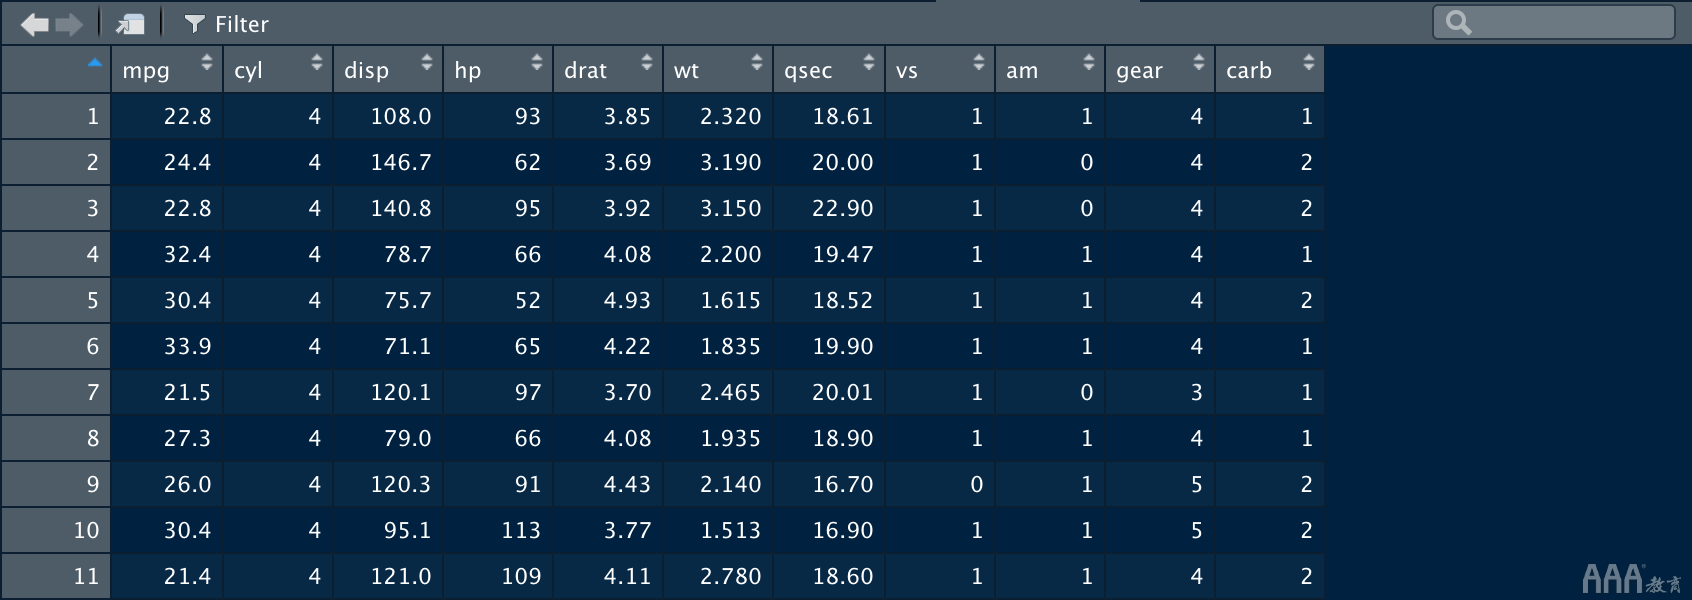
Task: Sort by am column arrows
Action: click(1089, 63)
